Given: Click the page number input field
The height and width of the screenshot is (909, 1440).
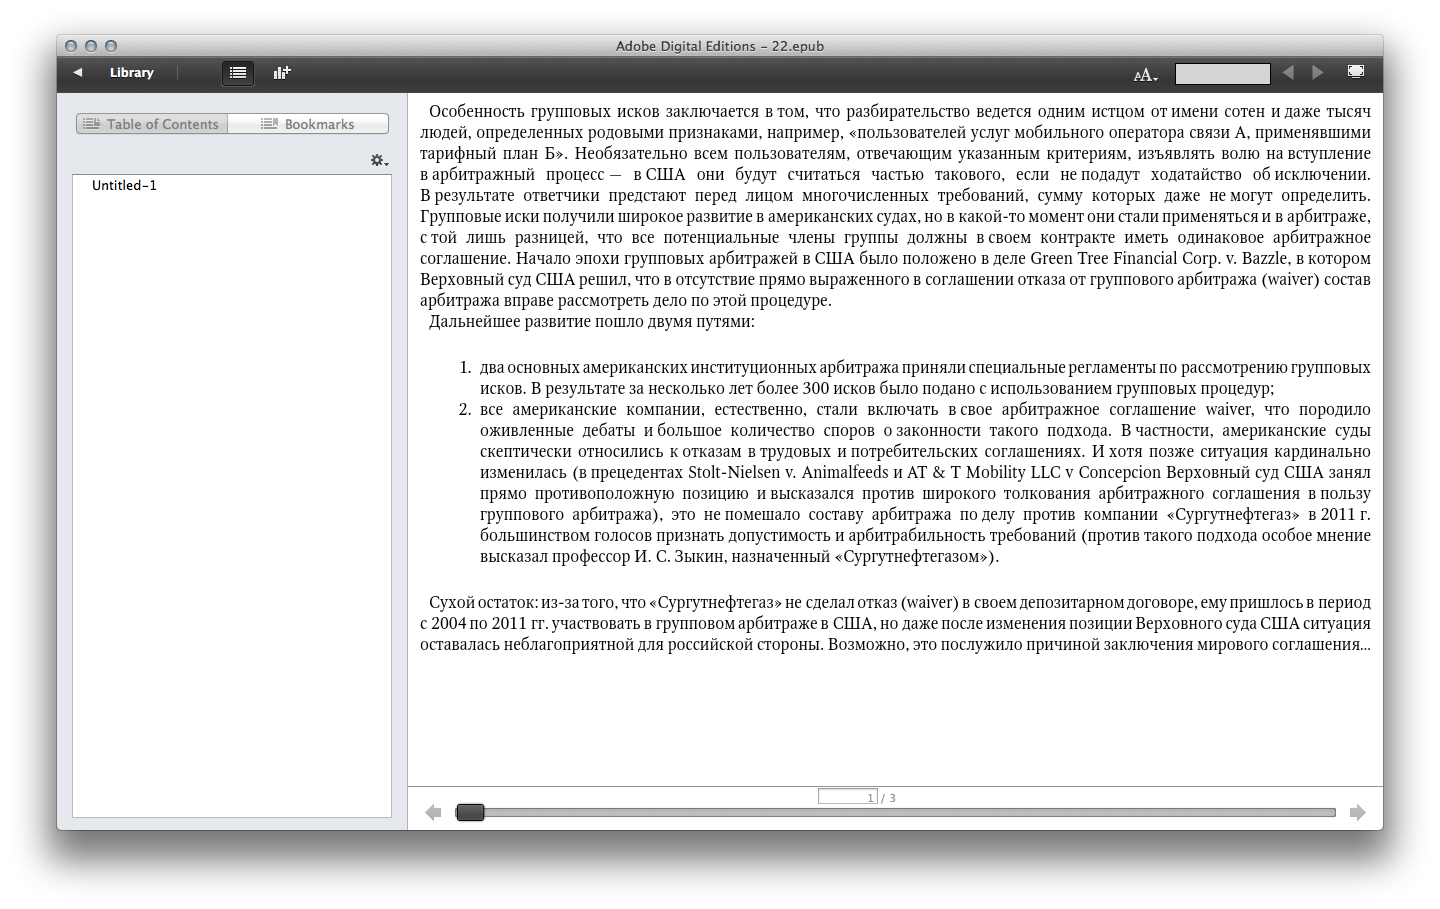Looking at the screenshot, I should (847, 797).
